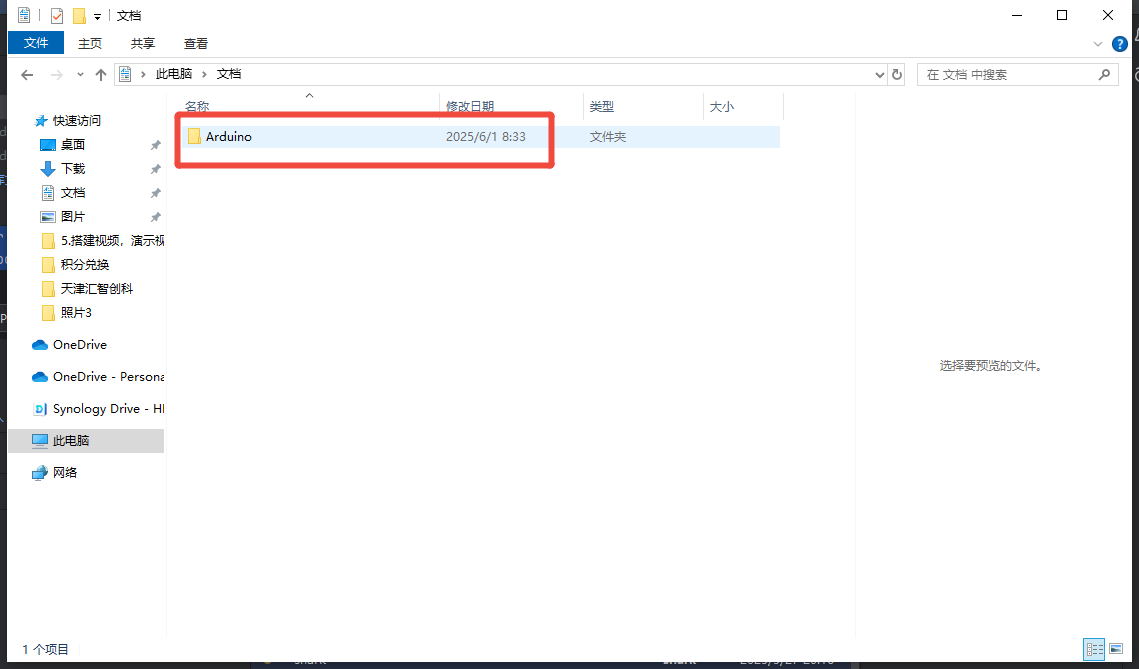Sort files by 修改日期 column header
This screenshot has width=1139, height=669.
click(x=470, y=107)
